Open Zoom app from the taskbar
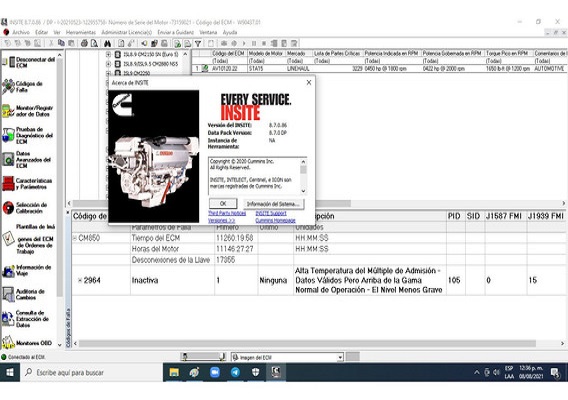Viewport: 568px width, 400px height. click(x=215, y=372)
